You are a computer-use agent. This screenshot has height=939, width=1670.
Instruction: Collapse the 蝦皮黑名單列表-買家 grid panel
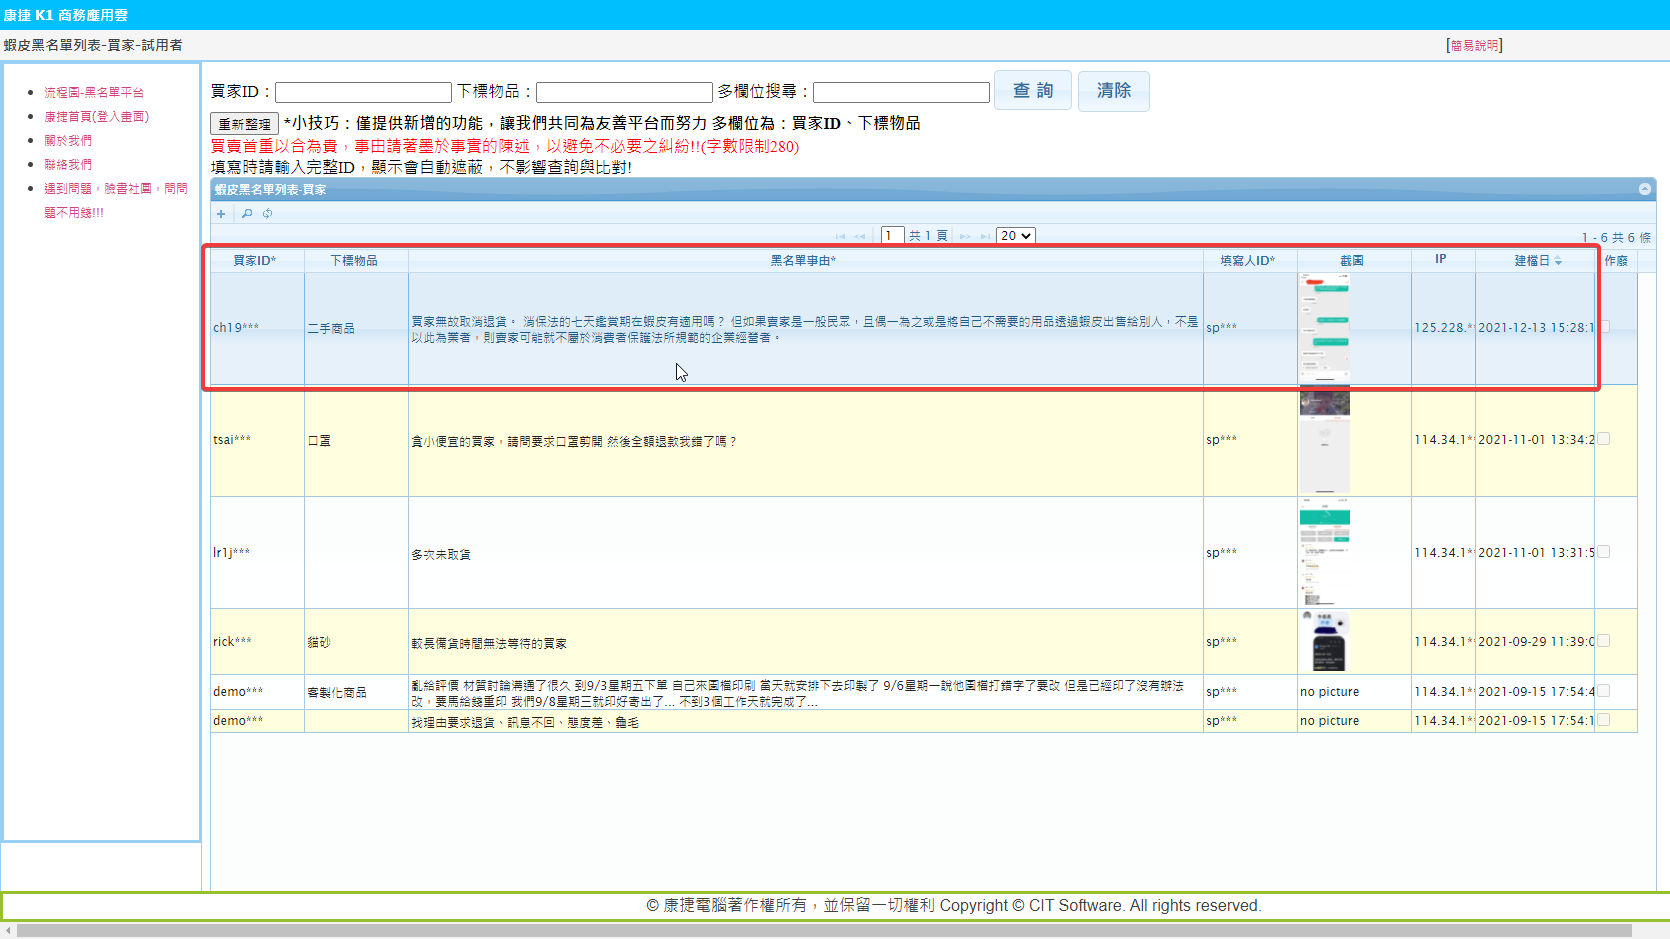pos(1644,189)
